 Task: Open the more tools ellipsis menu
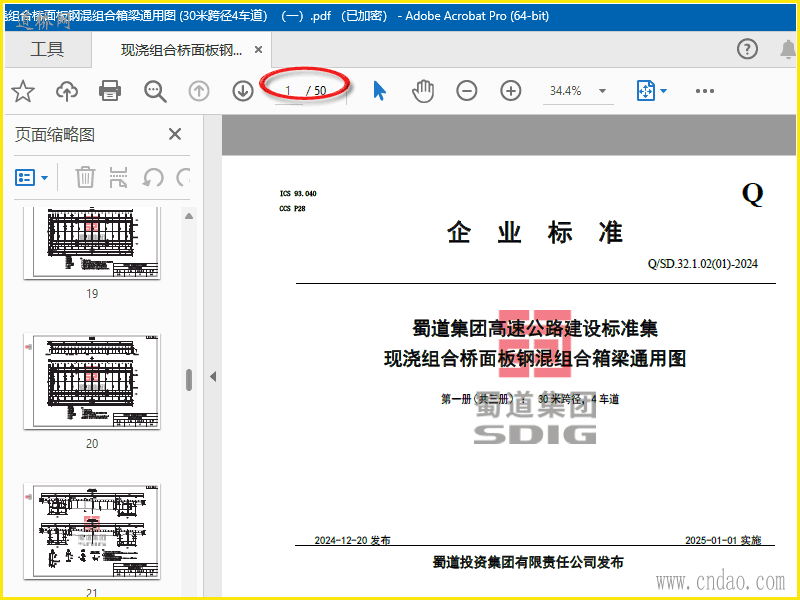[x=705, y=91]
